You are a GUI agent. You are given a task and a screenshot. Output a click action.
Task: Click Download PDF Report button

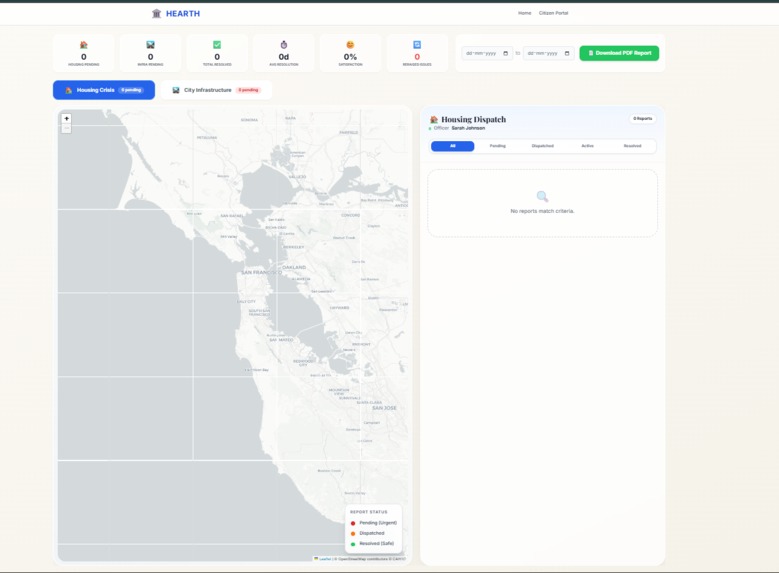tap(619, 53)
